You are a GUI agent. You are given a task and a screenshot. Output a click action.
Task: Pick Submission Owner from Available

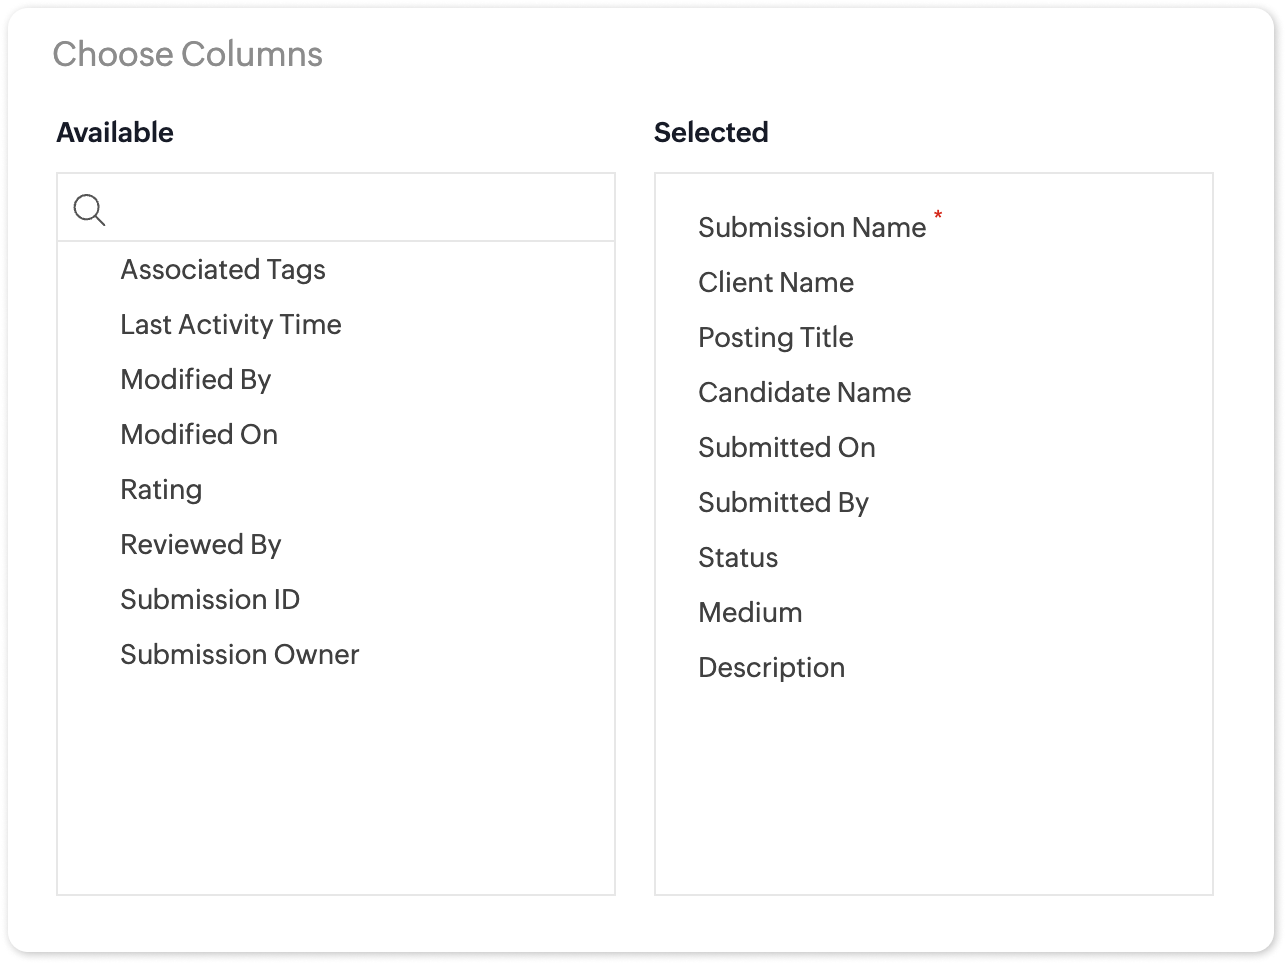click(x=240, y=655)
